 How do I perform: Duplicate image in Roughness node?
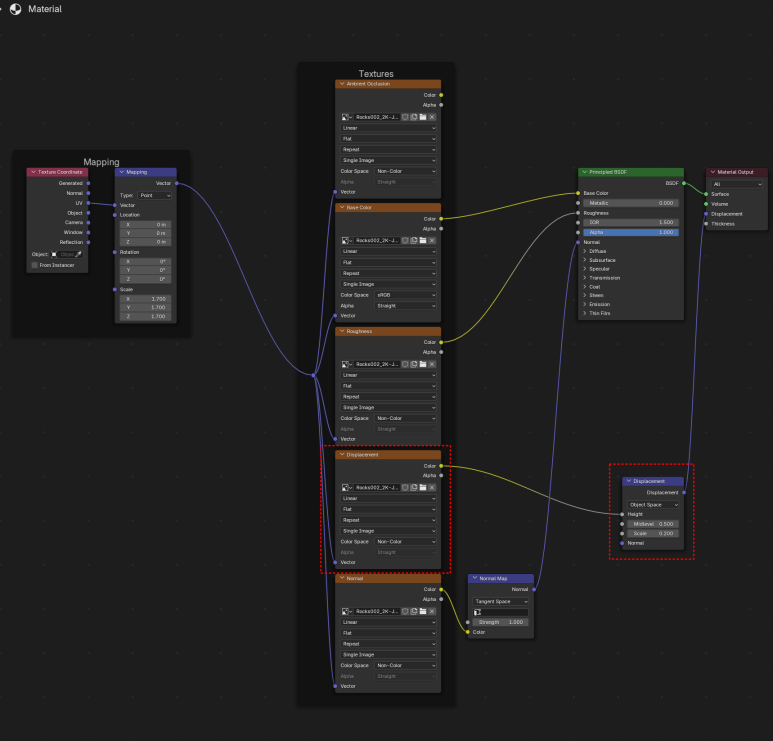tap(414, 364)
